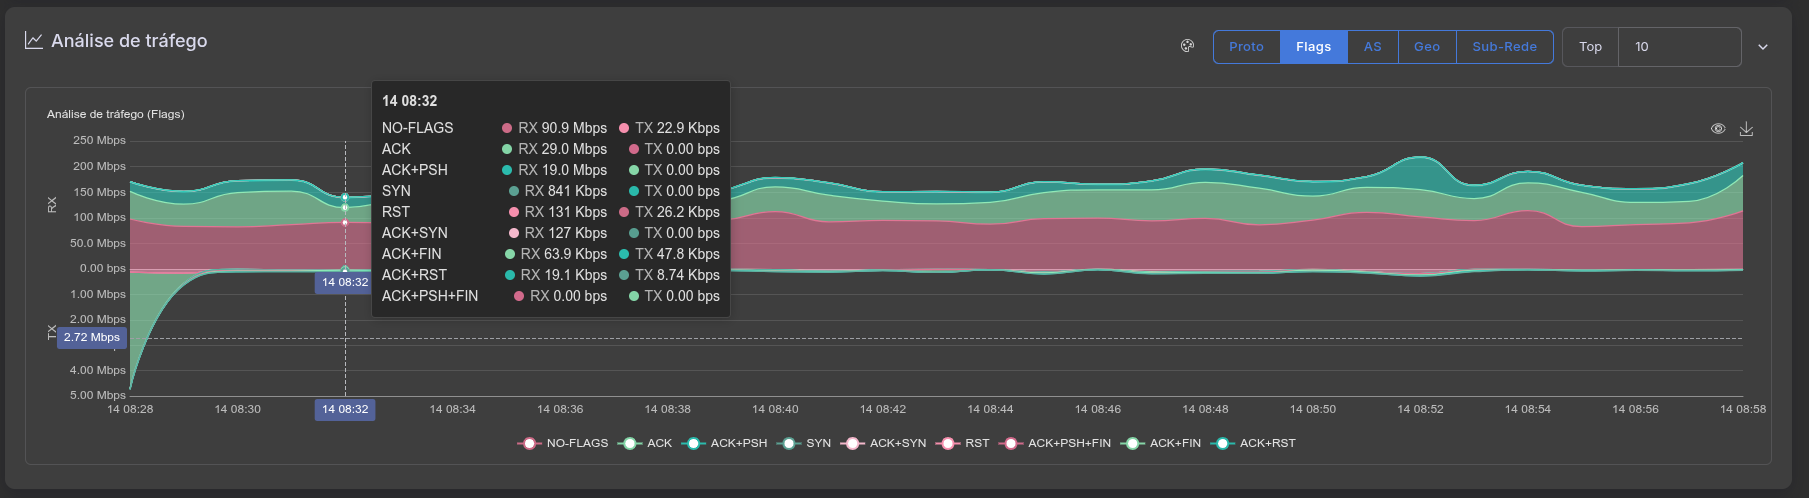This screenshot has width=1809, height=498.
Task: Expand the chevron dropdown beside Top field
Action: pos(1763,47)
